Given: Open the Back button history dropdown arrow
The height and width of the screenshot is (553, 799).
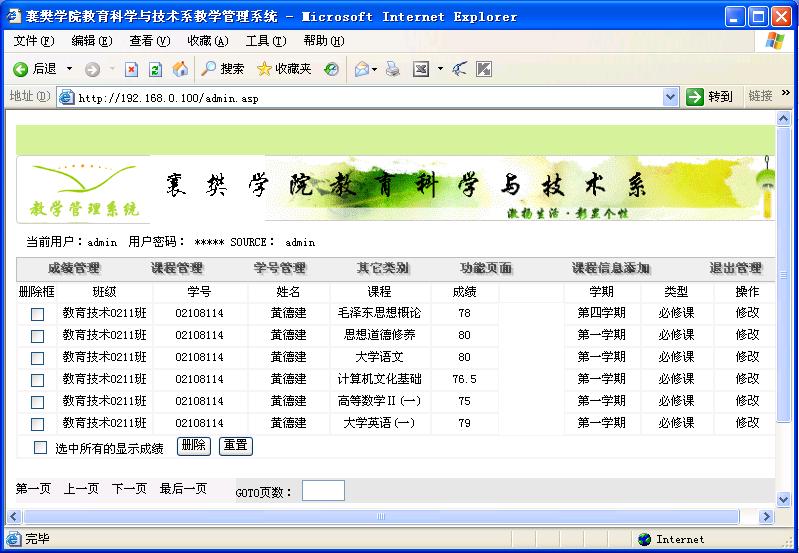Looking at the screenshot, I should [69, 69].
